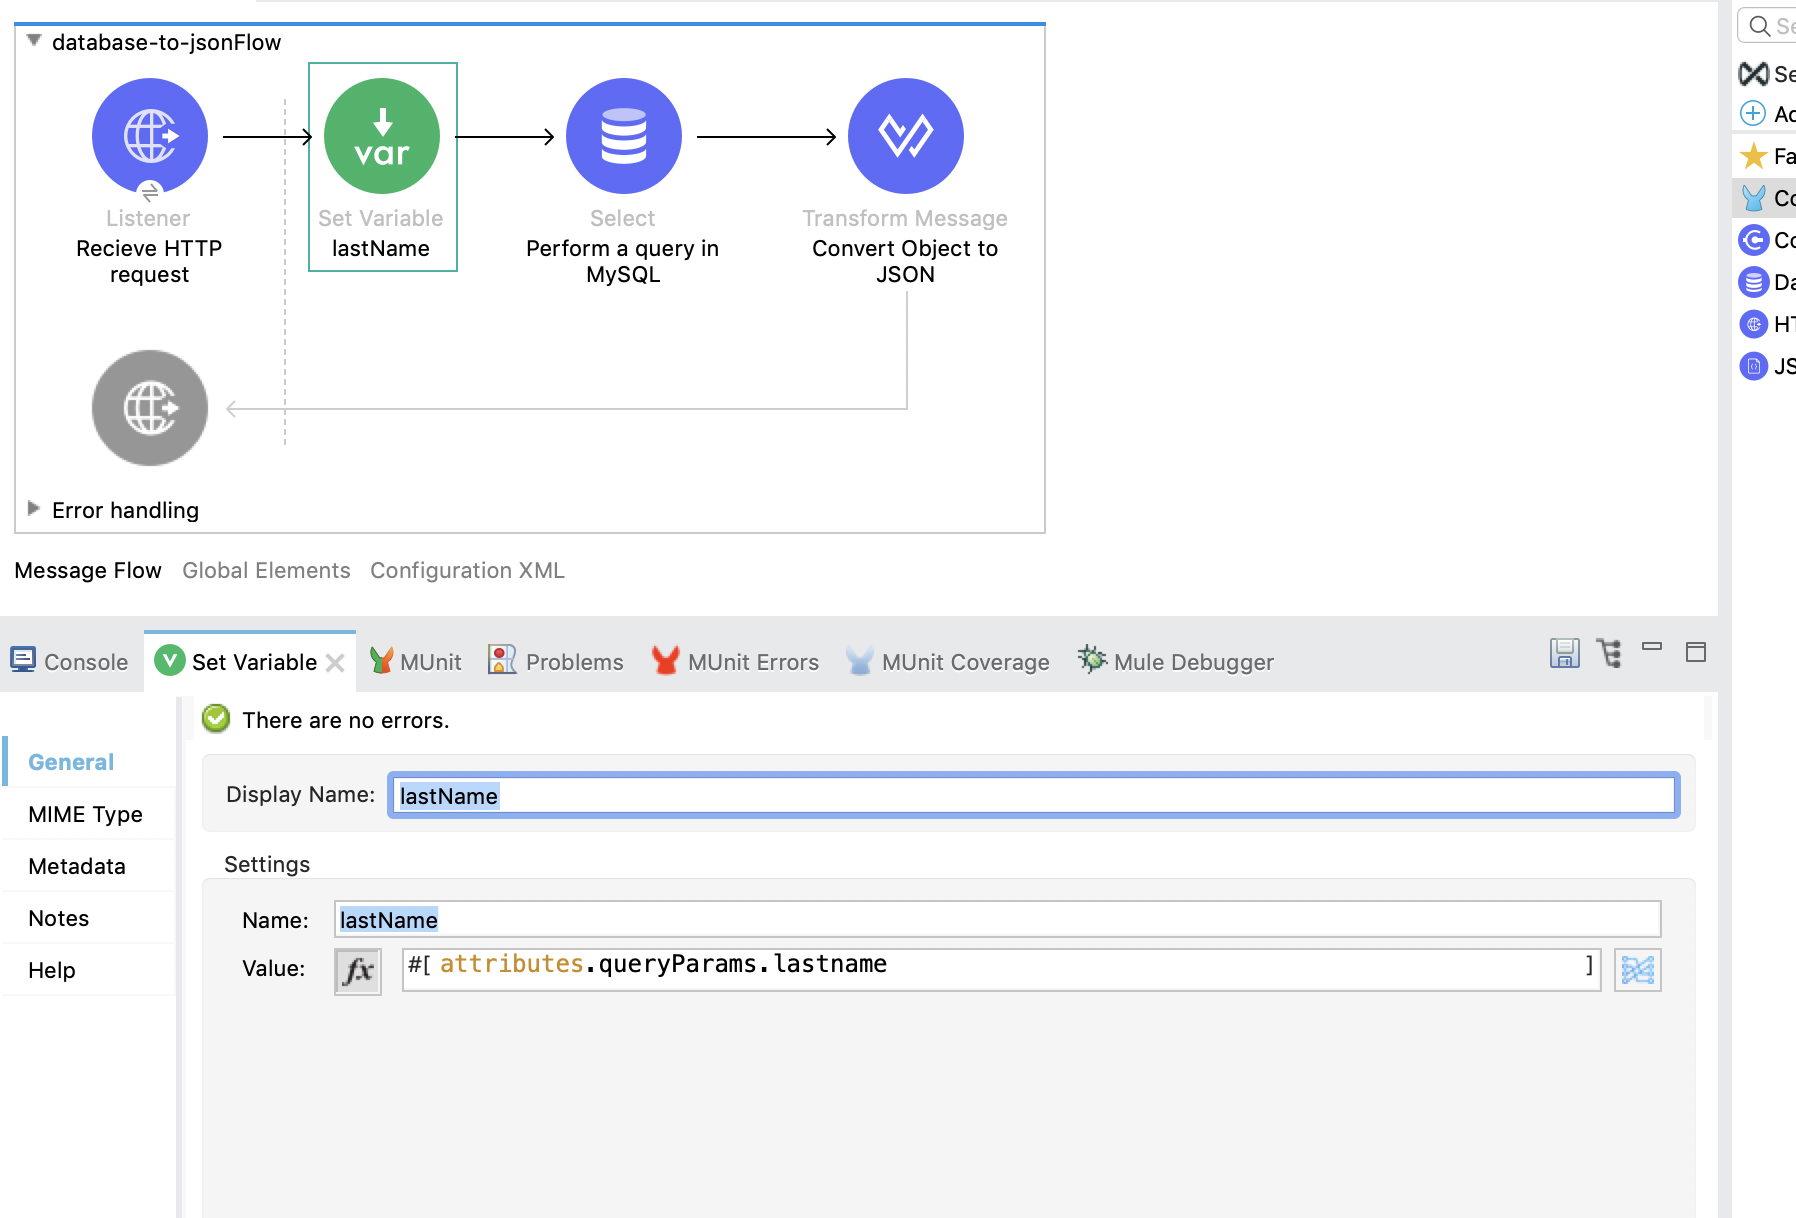Open the MUnit Errors tab
Viewport: 1796px width, 1218px height.
735,661
